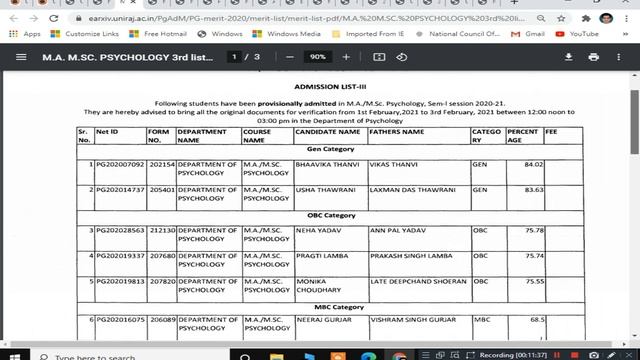Open Customize Links bookmark
Image resolution: width=640 pixels, height=360 pixels.
[84, 34]
